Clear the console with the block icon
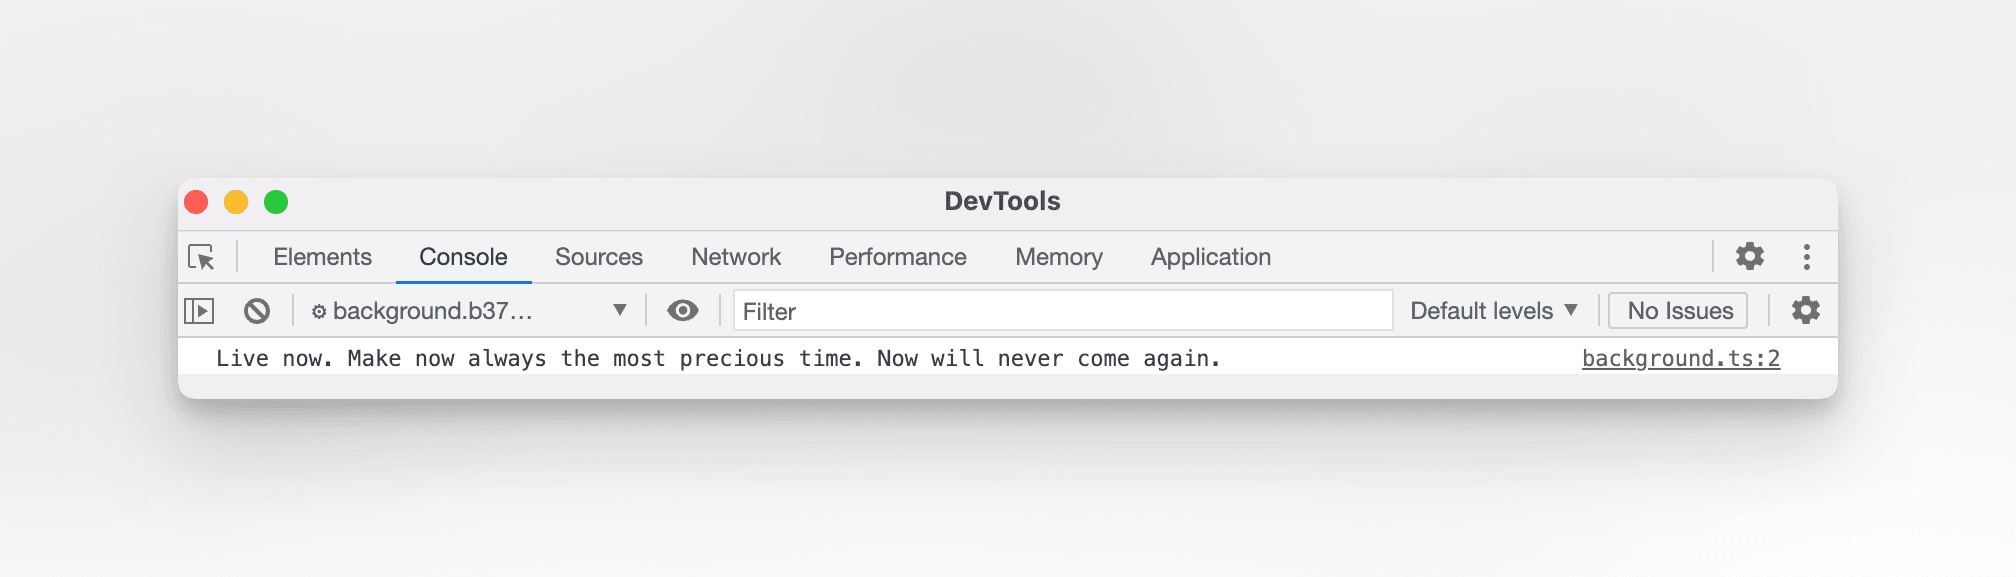The image size is (2016, 577). (x=257, y=311)
